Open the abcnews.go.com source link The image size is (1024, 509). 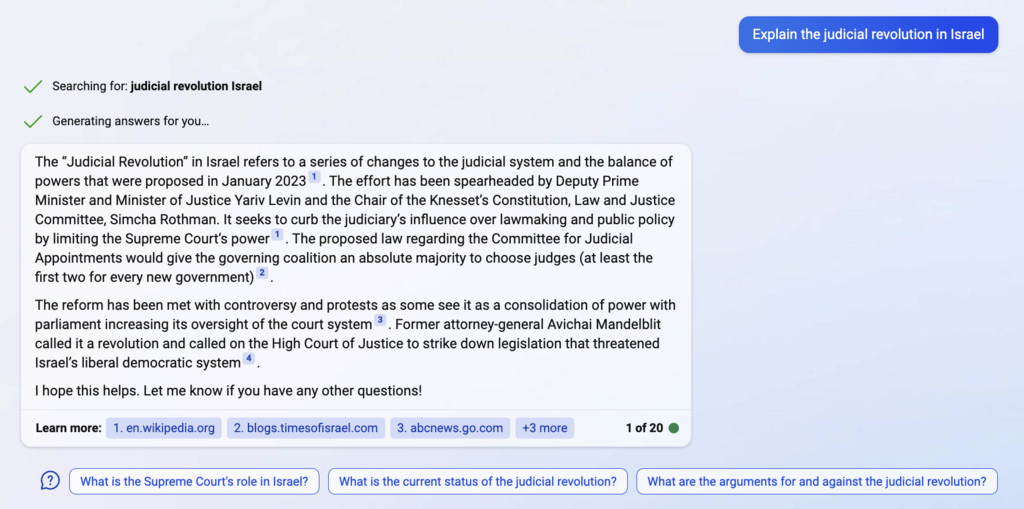pyautogui.click(x=450, y=428)
